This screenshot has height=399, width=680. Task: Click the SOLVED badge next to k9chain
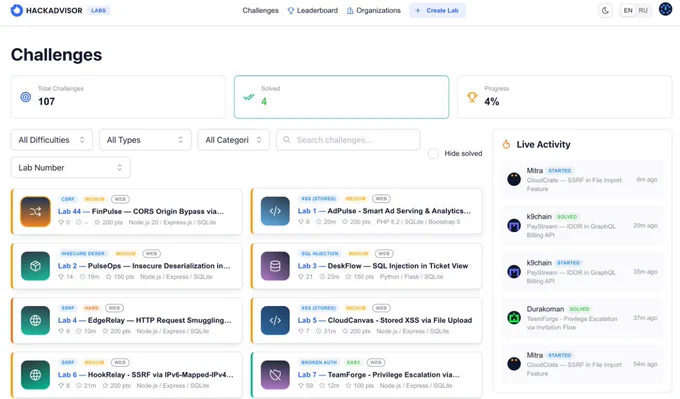coord(567,216)
